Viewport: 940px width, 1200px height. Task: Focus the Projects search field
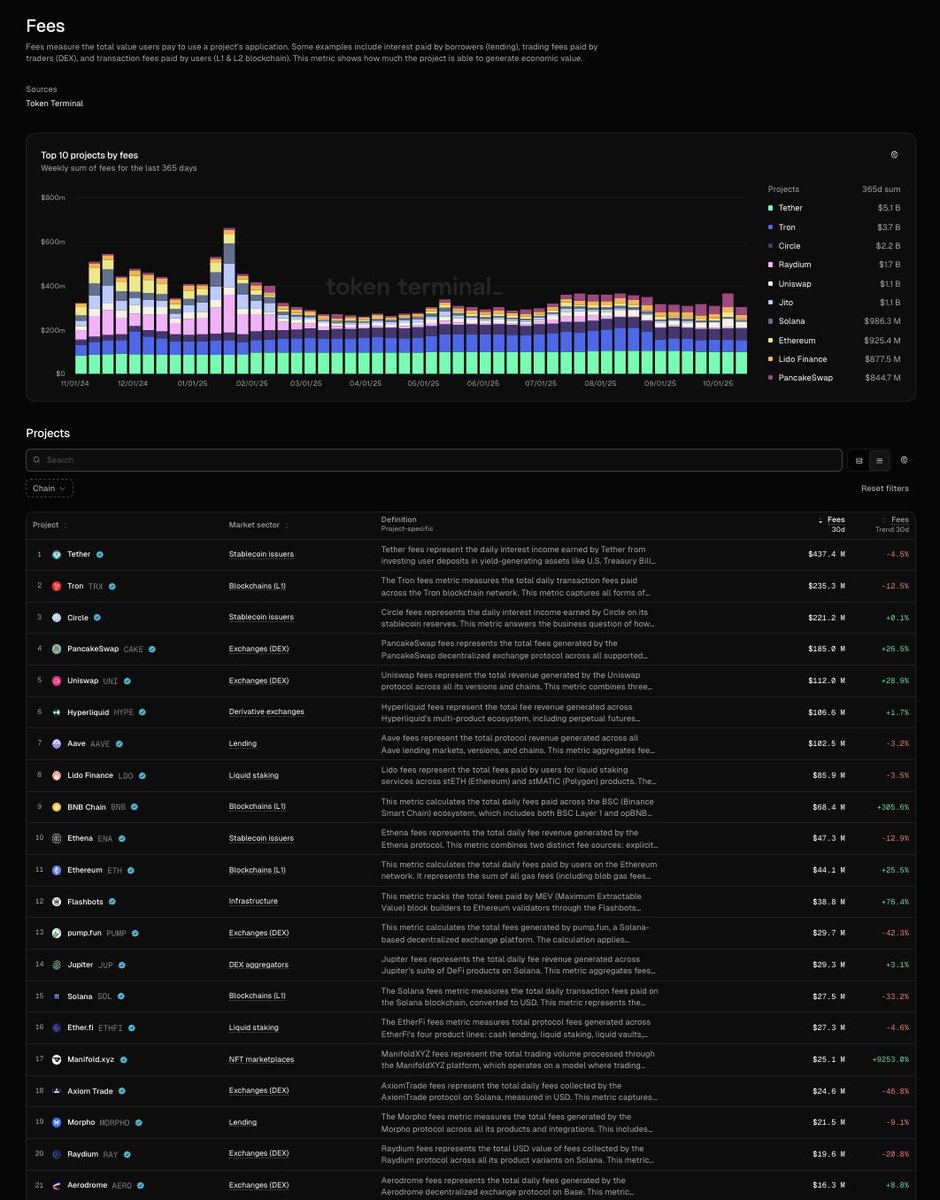(x=434, y=460)
